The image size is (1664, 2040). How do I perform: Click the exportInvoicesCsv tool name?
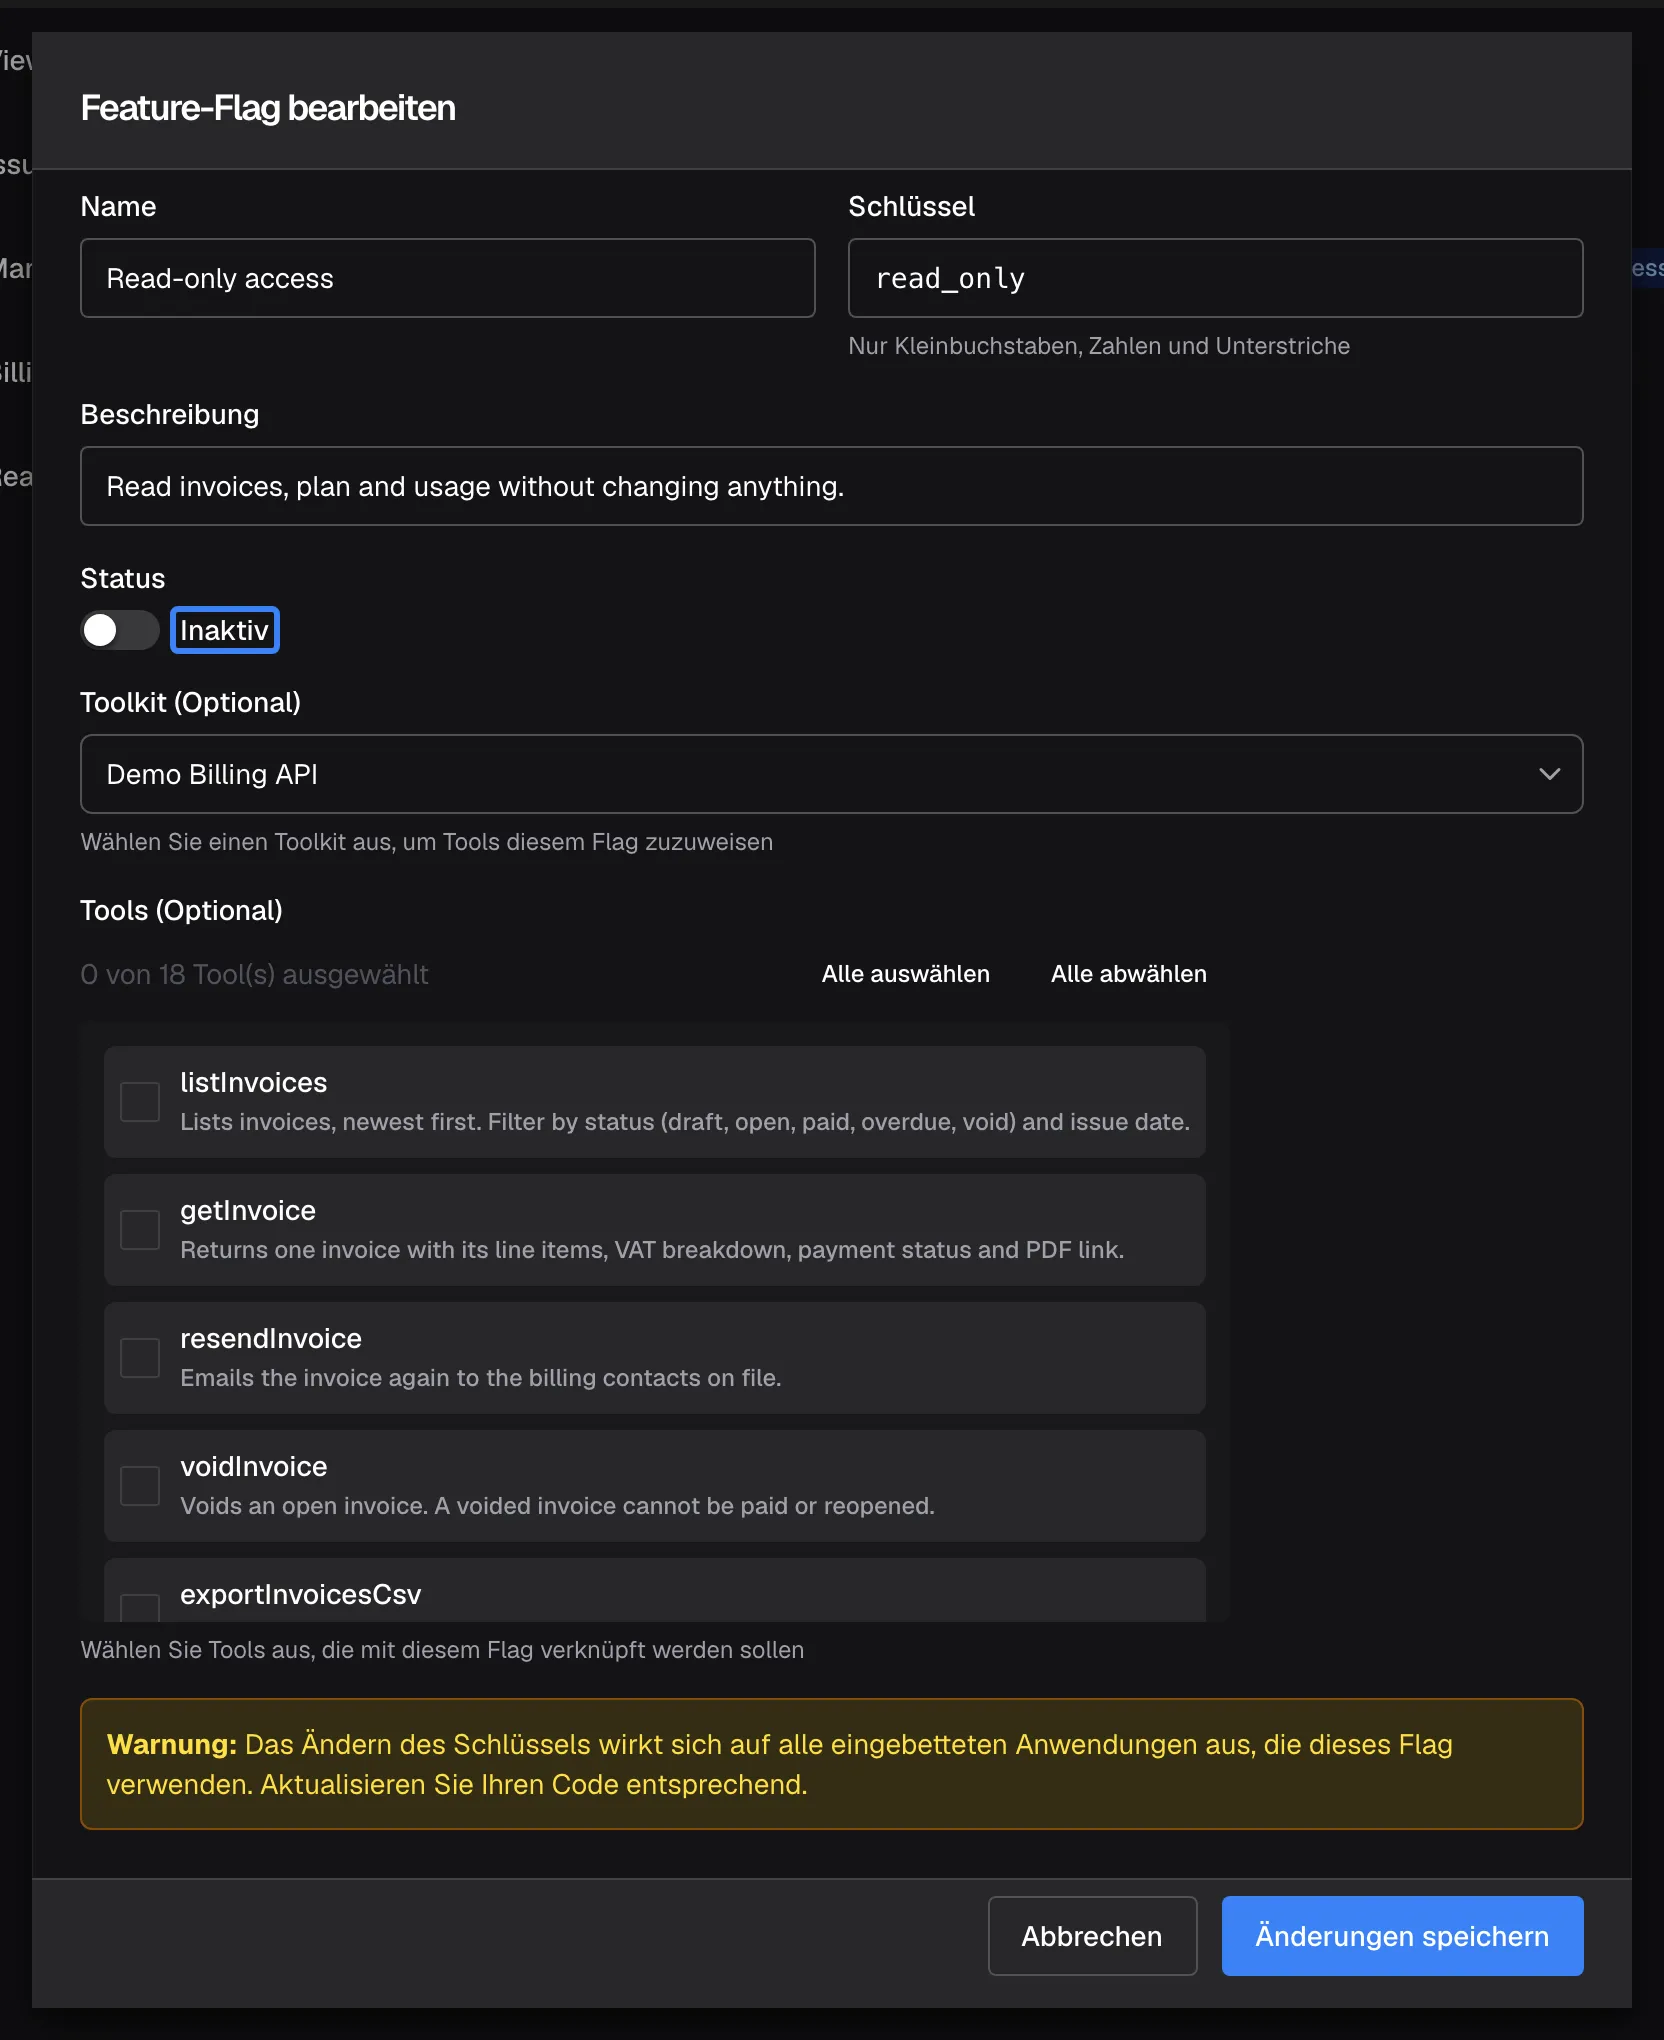click(301, 1594)
